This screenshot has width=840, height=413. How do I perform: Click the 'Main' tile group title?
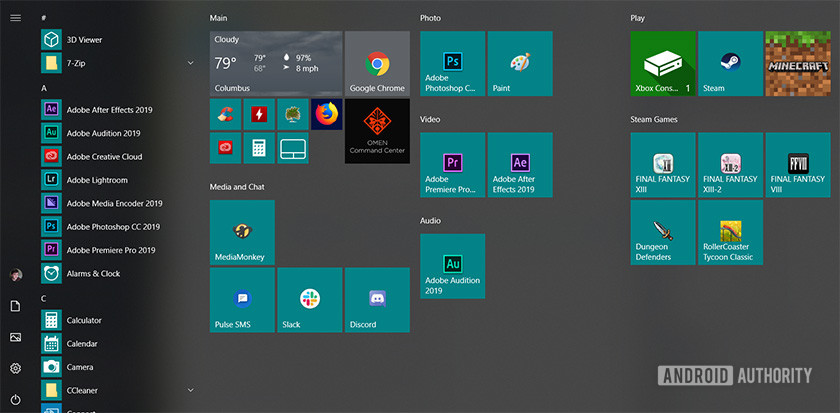(x=218, y=18)
